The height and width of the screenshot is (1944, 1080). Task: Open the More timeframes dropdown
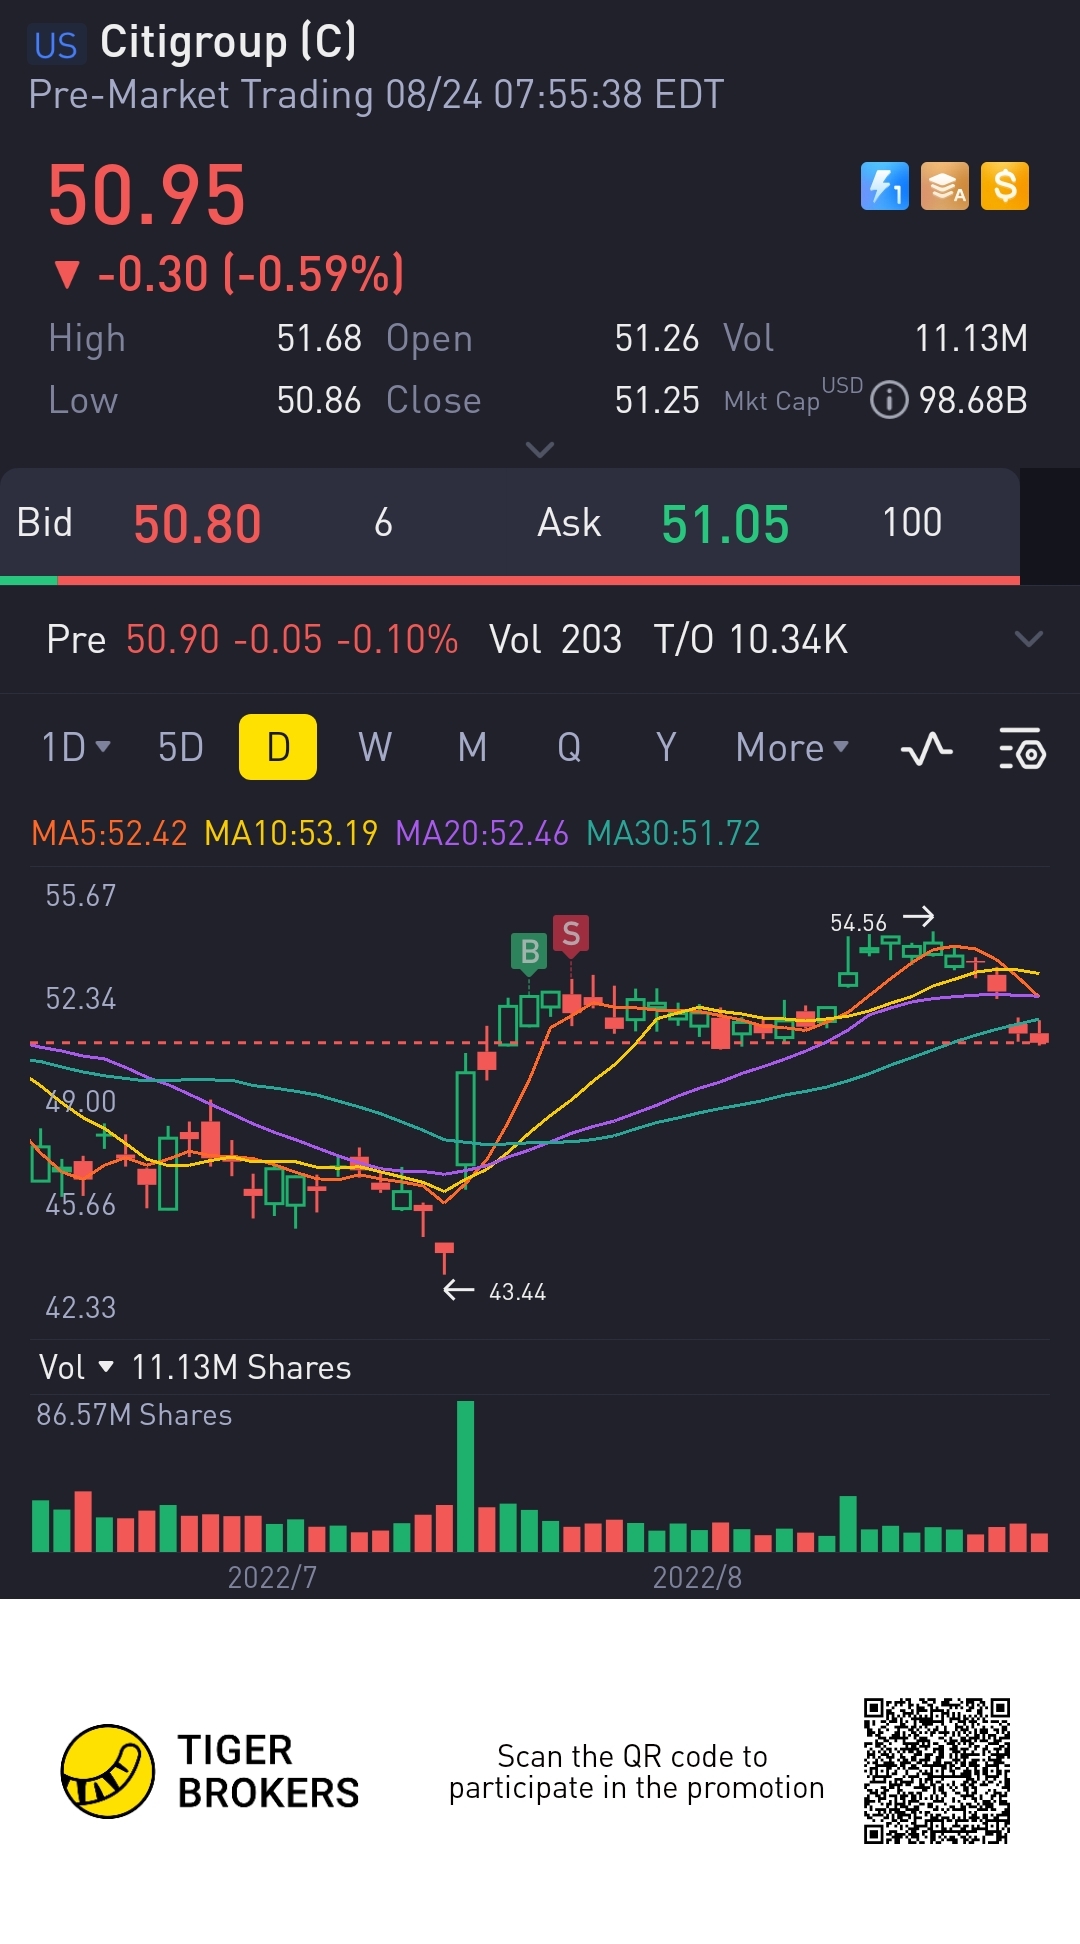pyautogui.click(x=792, y=747)
